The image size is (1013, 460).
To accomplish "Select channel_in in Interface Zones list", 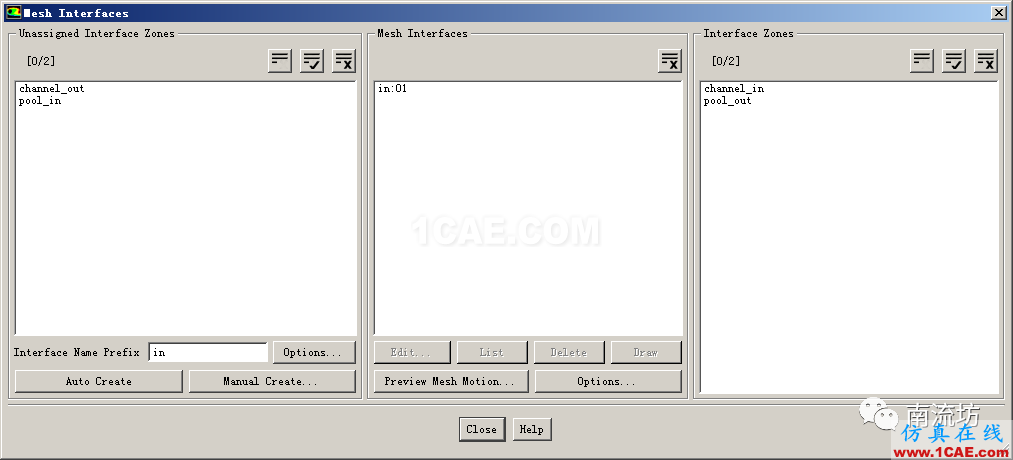I will [x=734, y=89].
